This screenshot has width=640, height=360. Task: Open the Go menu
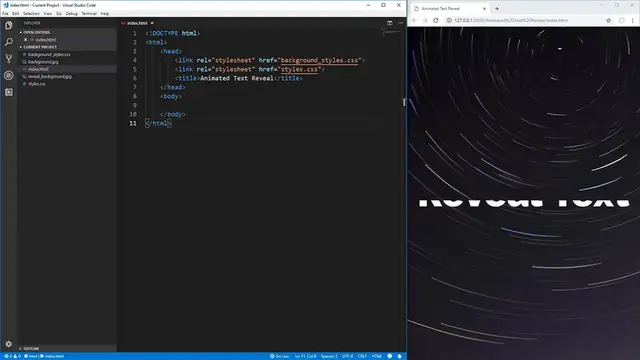click(x=59, y=13)
